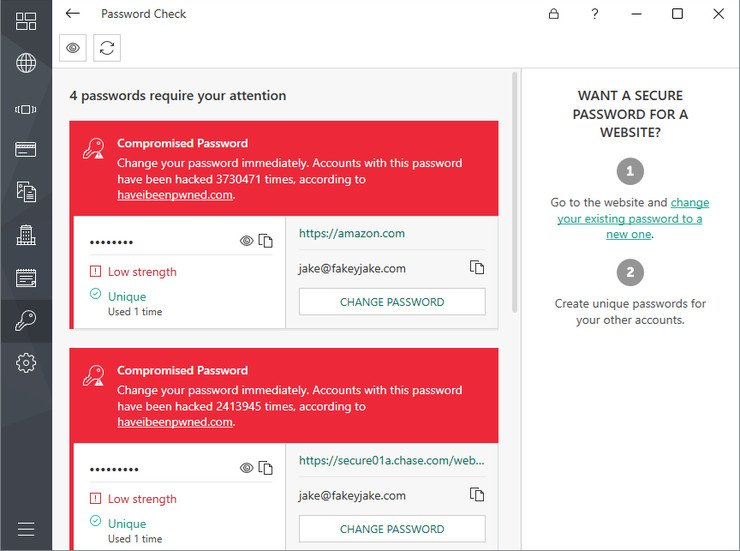Click the 'Password Check' window title
The width and height of the screenshot is (740, 551).
(x=143, y=14)
